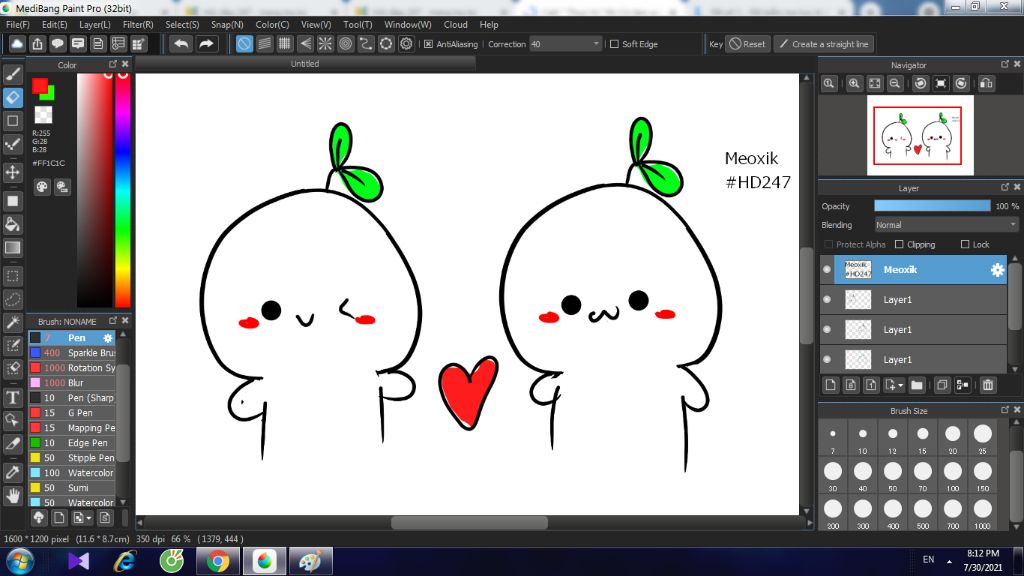This screenshot has height=576, width=1024.
Task: Select the Bucket fill tool
Action: click(x=12, y=224)
